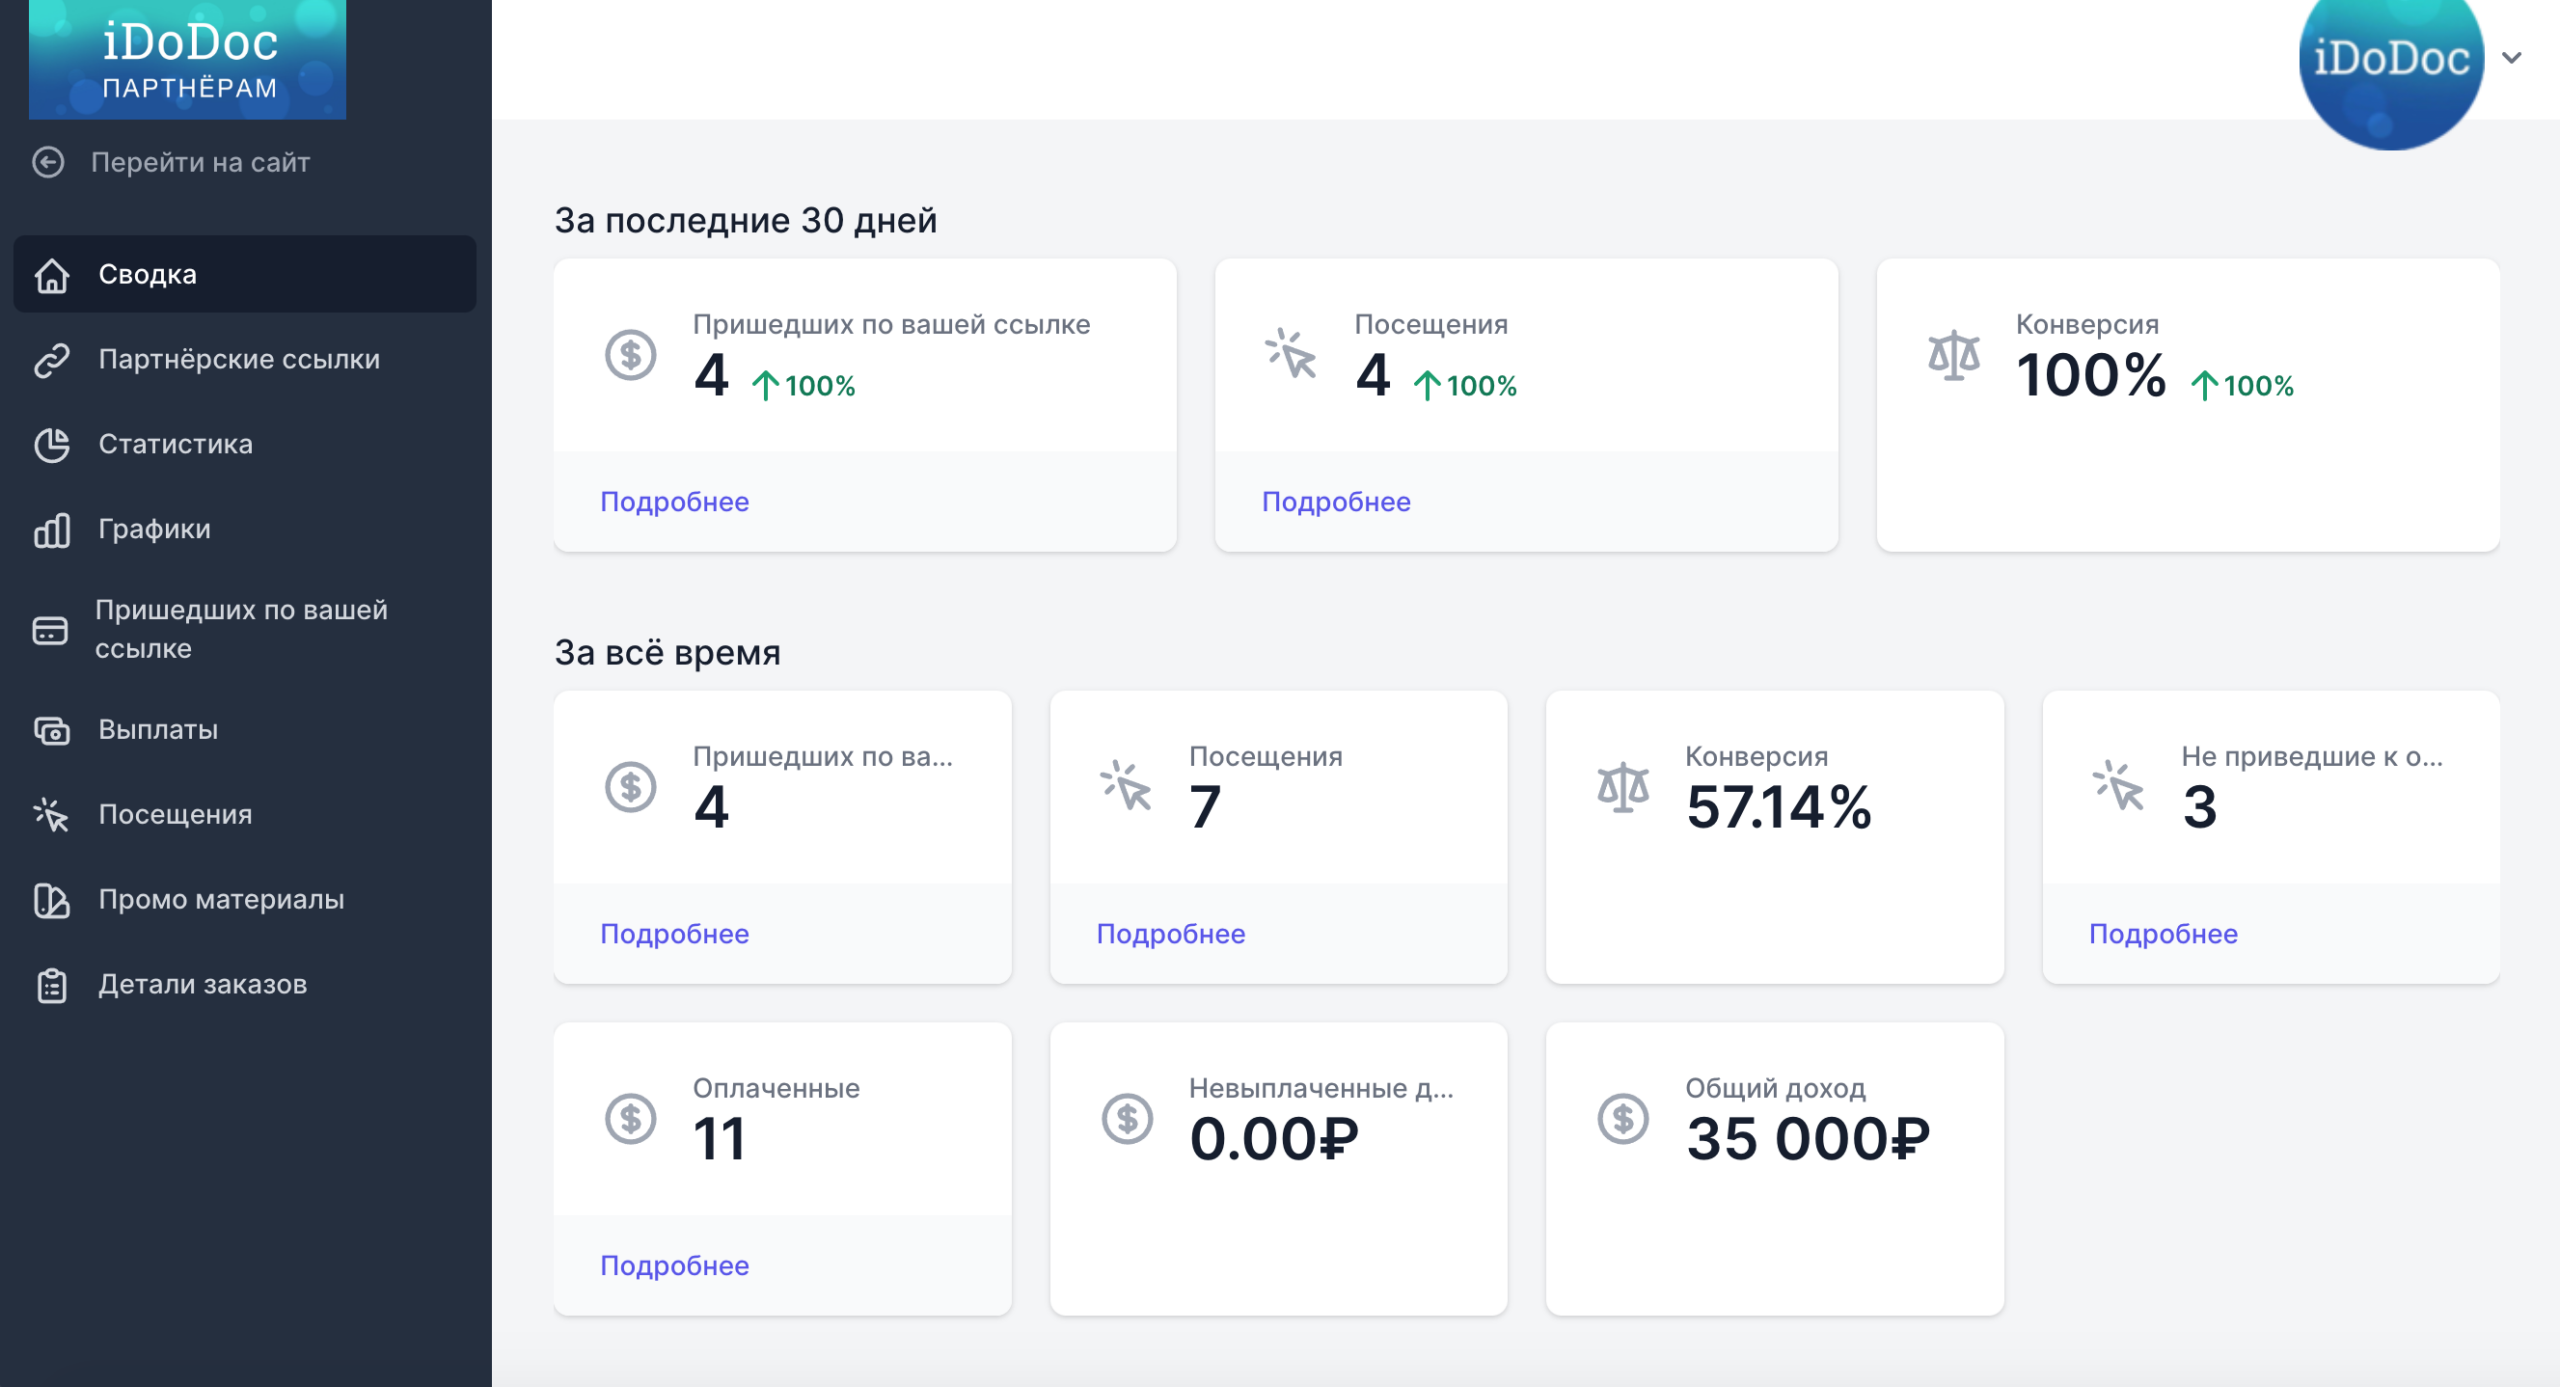Click the iDoDoc Партнёрам logo banner
The image size is (2560, 1387).
pyautogui.click(x=188, y=57)
